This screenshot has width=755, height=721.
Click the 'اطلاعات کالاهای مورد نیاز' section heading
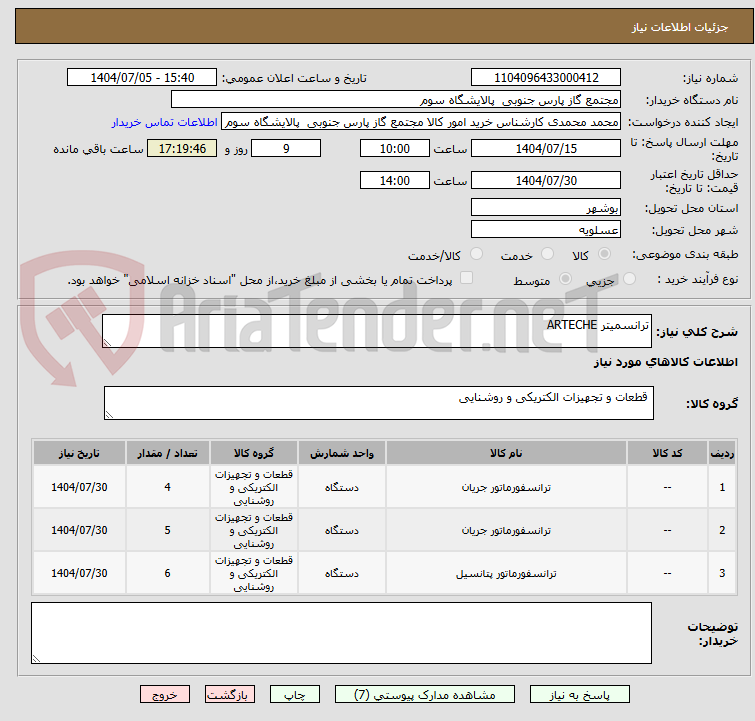coord(665,362)
